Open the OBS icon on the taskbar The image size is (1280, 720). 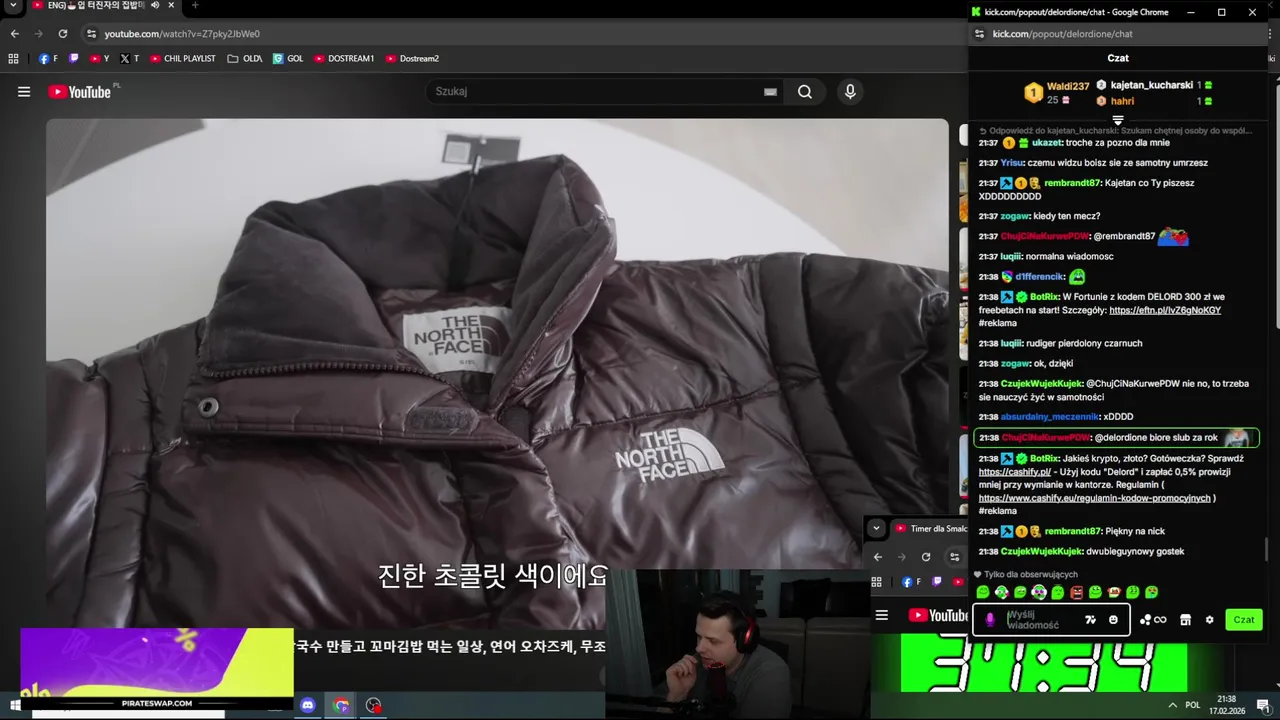click(374, 705)
